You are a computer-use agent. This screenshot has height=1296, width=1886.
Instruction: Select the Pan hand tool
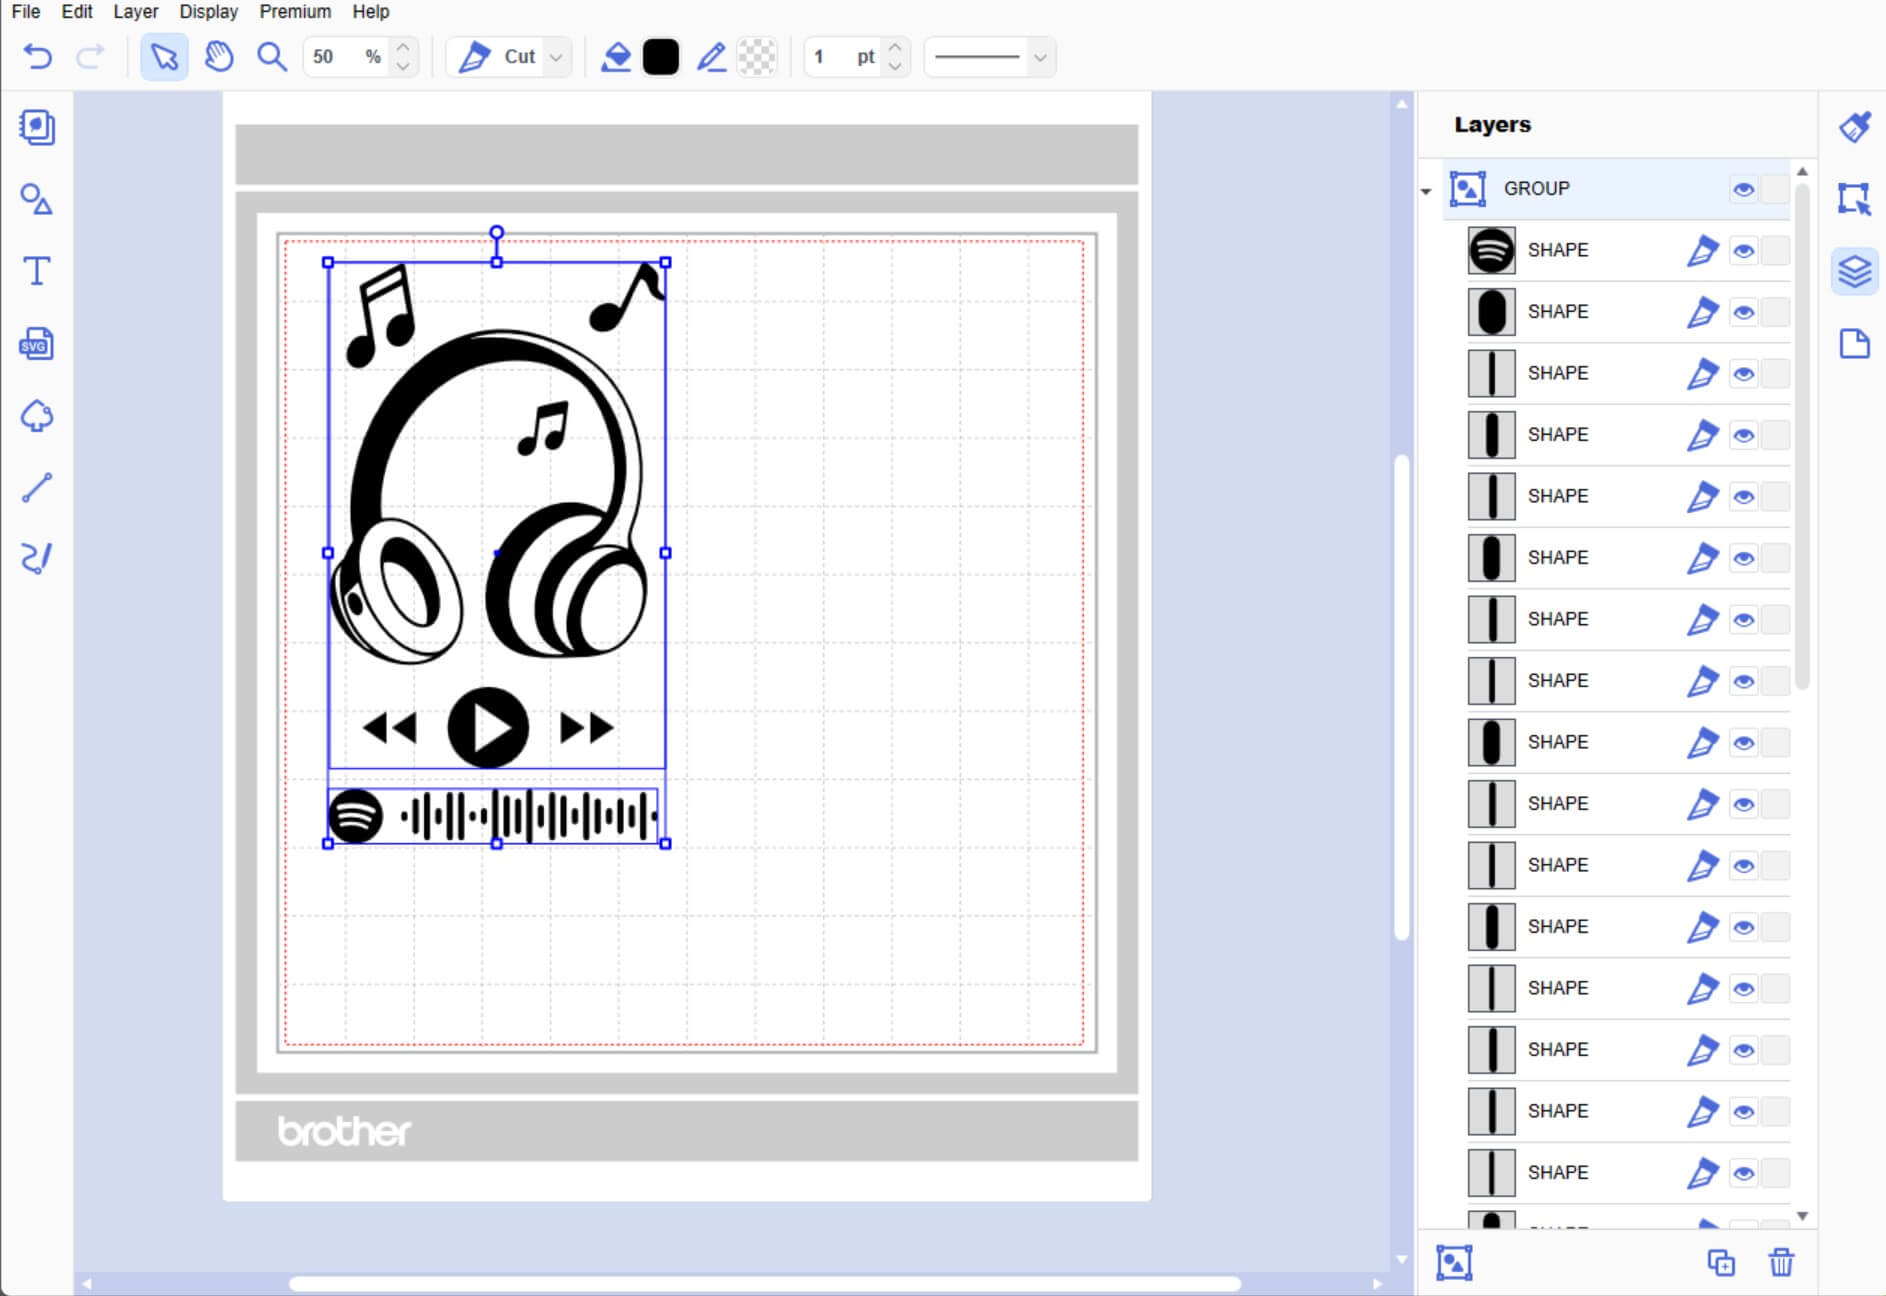coord(218,57)
